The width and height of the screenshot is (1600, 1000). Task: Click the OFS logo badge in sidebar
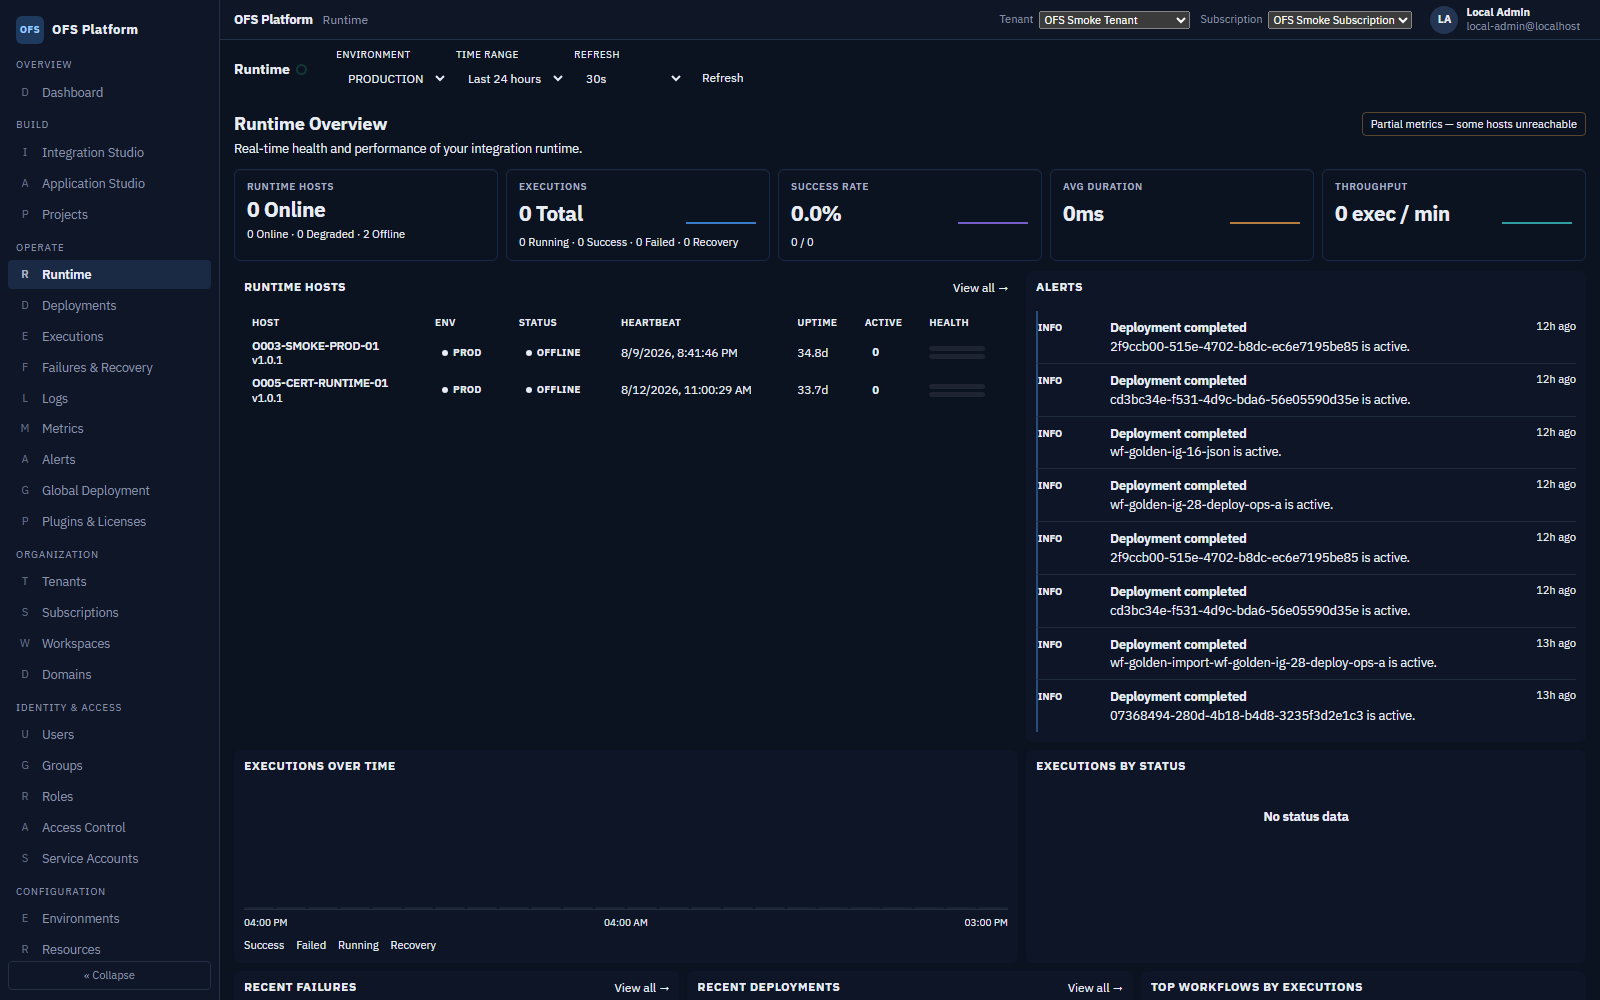(30, 29)
